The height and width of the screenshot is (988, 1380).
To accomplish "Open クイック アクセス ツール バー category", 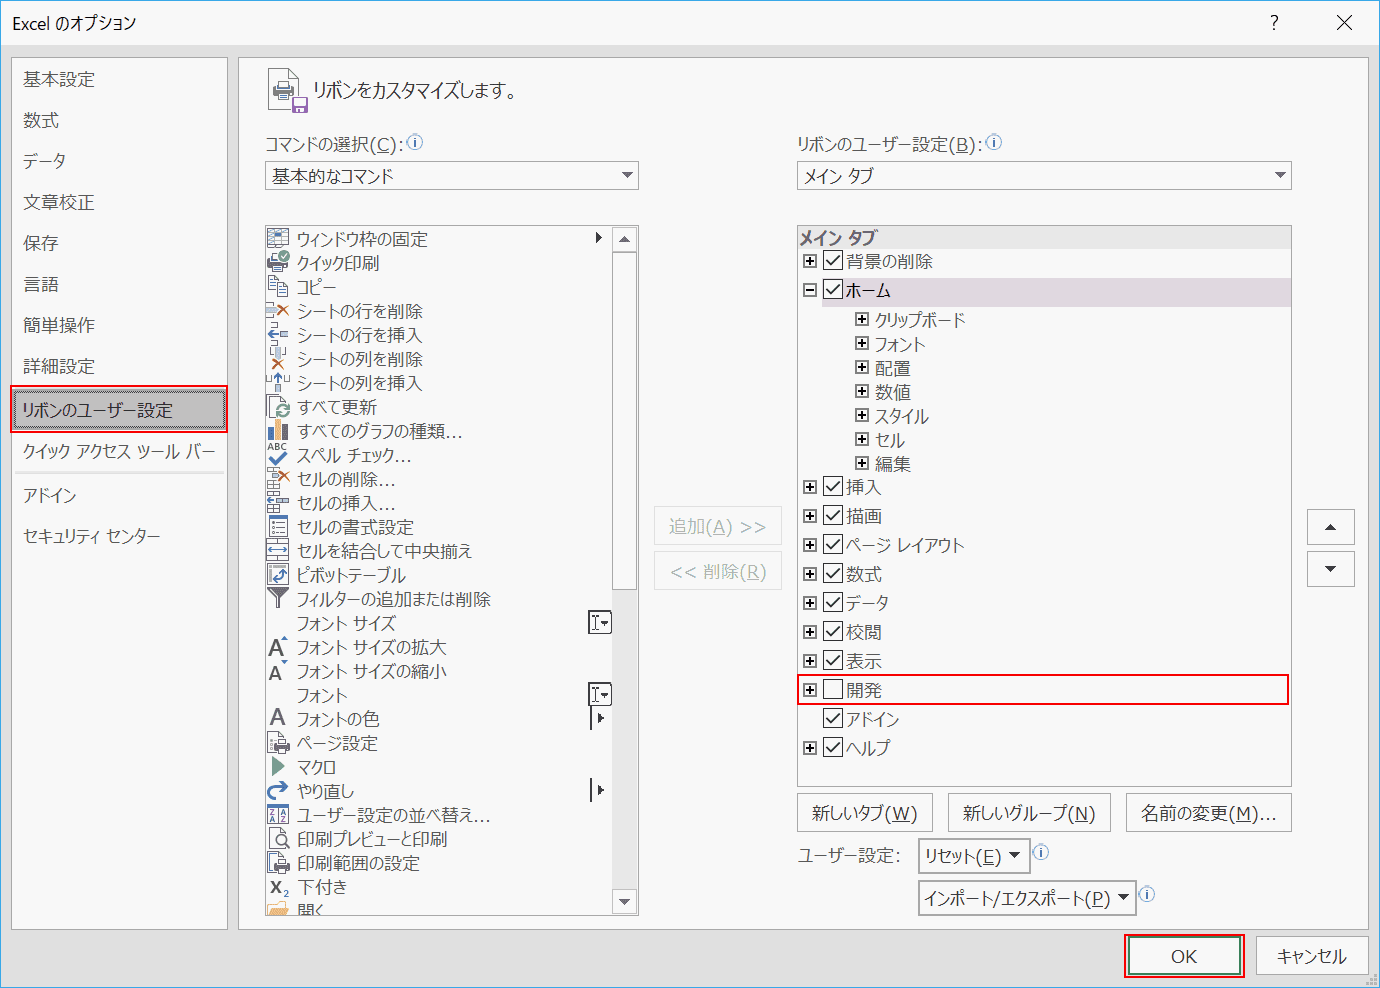I will pyautogui.click(x=119, y=451).
